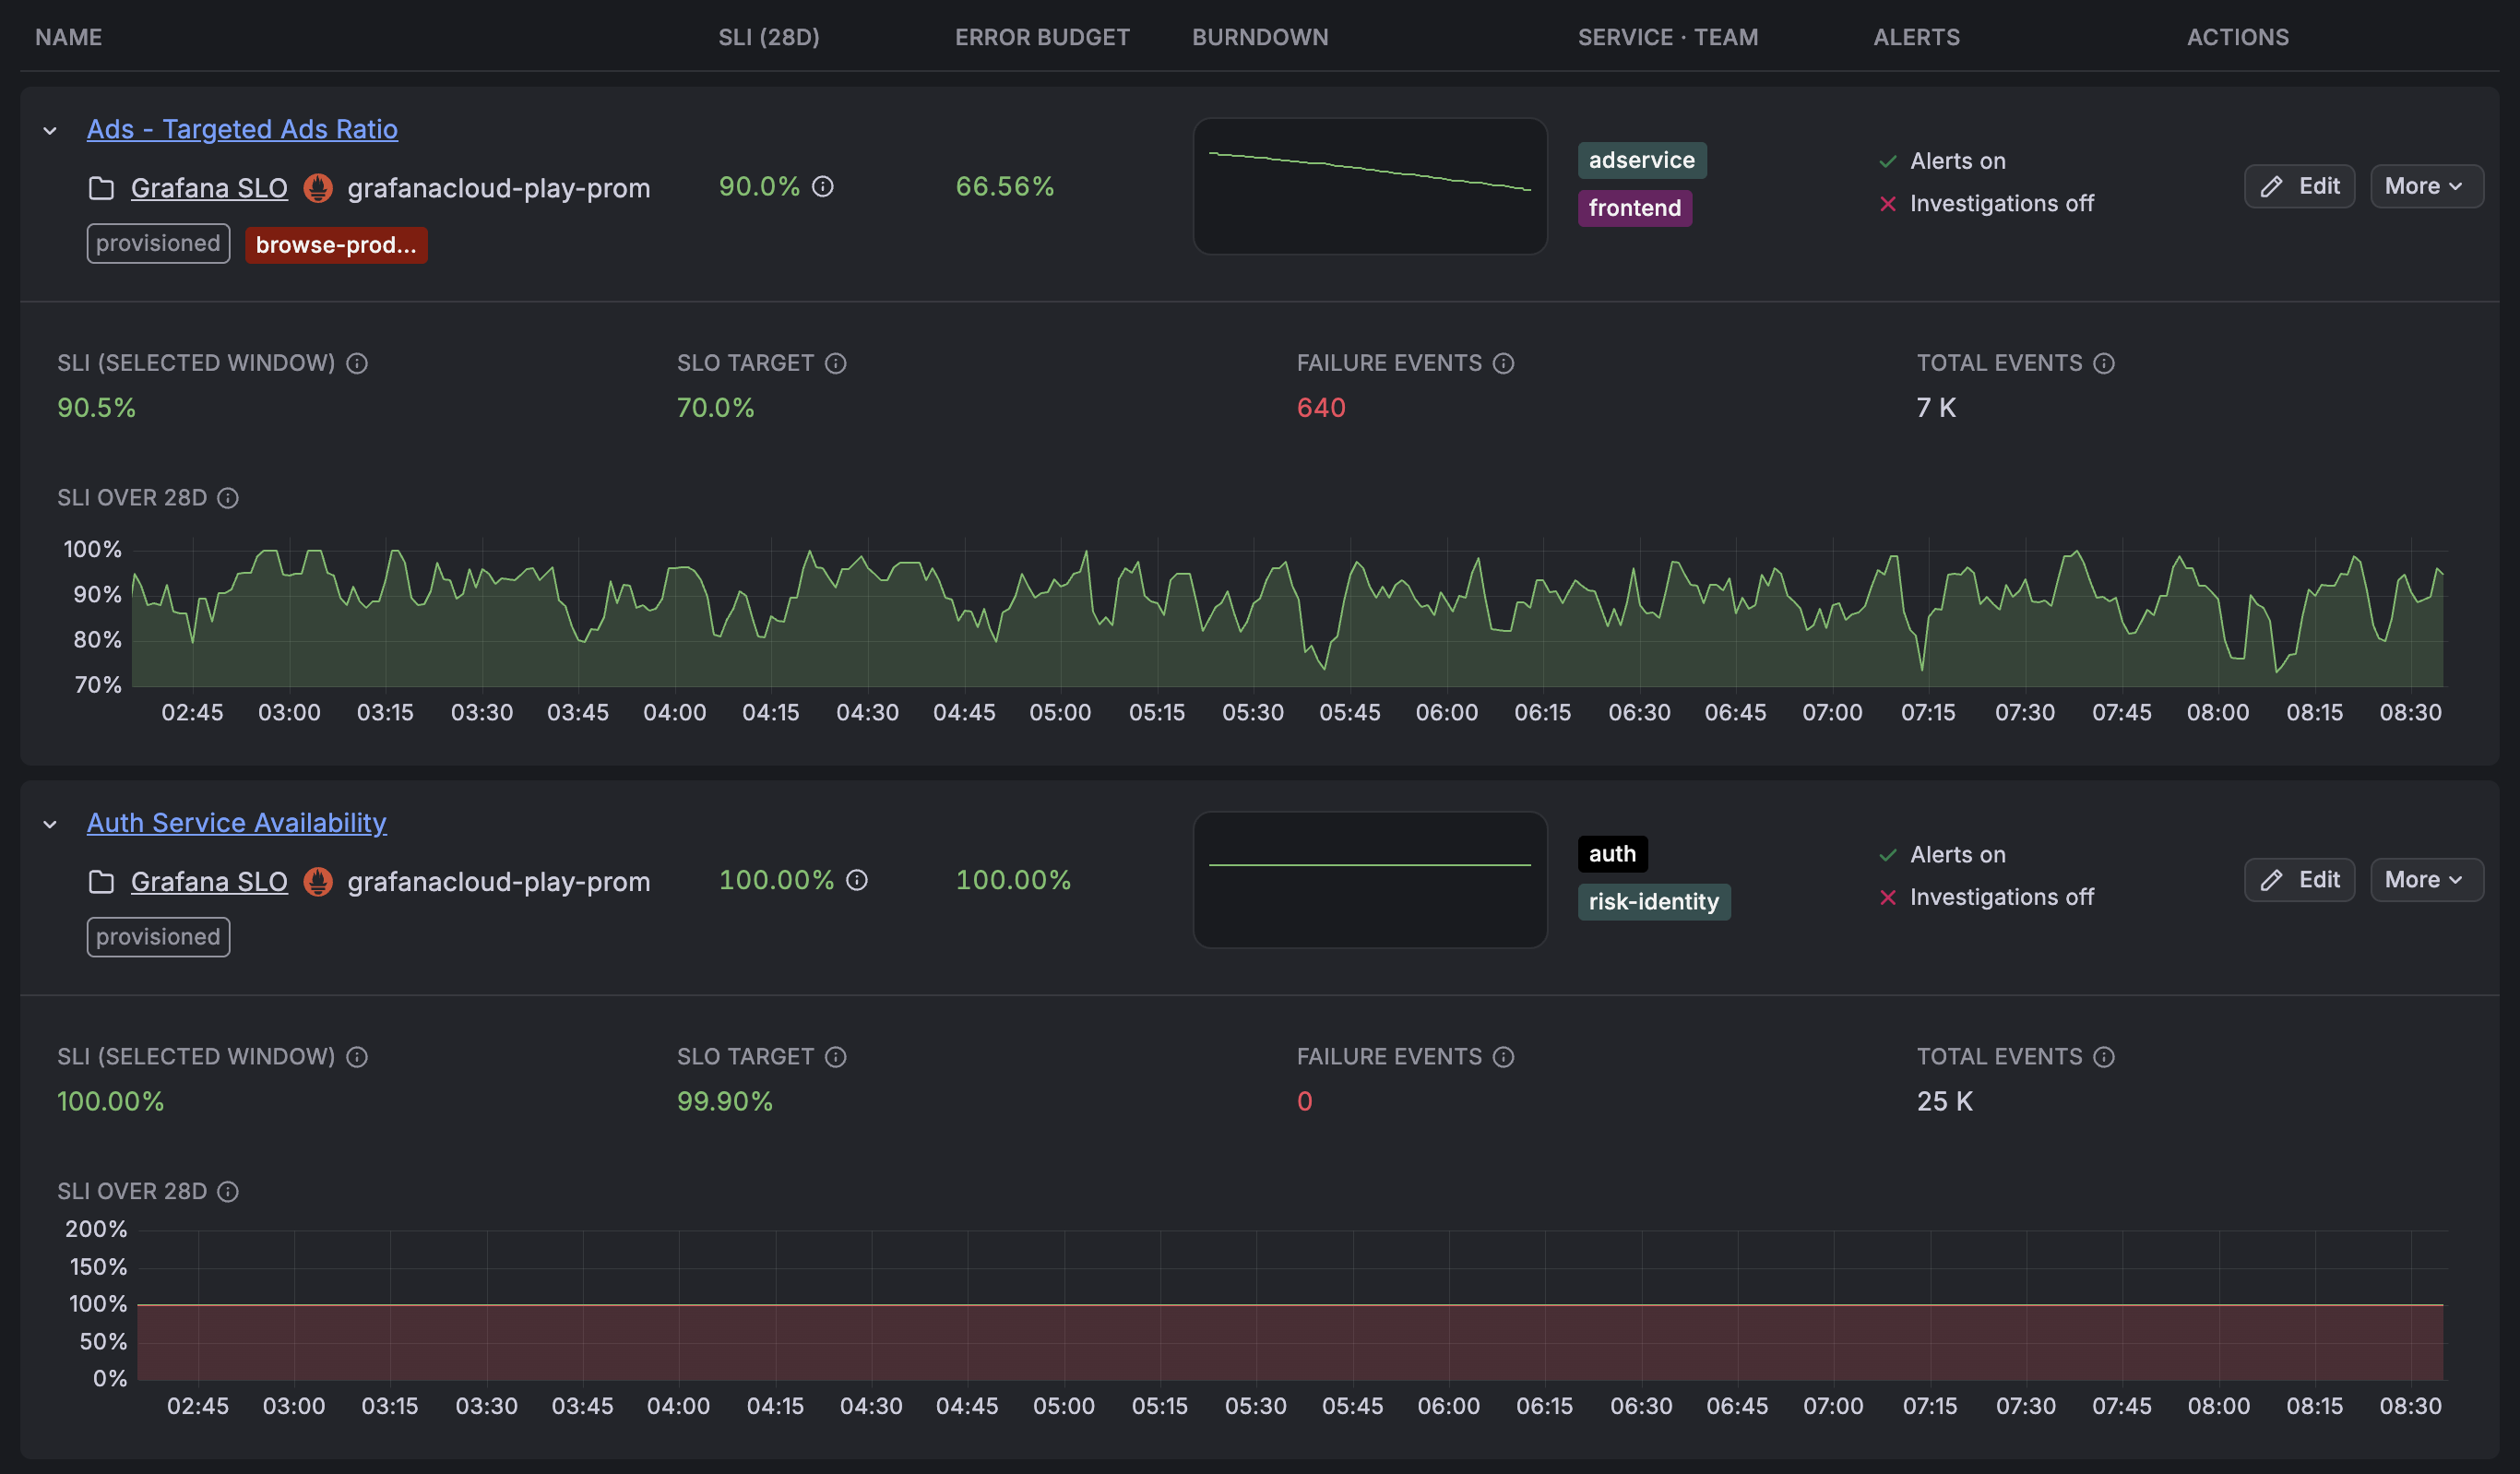This screenshot has height=1474, width=2520.
Task: Click Alerts on checkmark in Auth row
Action: (x=1888, y=855)
